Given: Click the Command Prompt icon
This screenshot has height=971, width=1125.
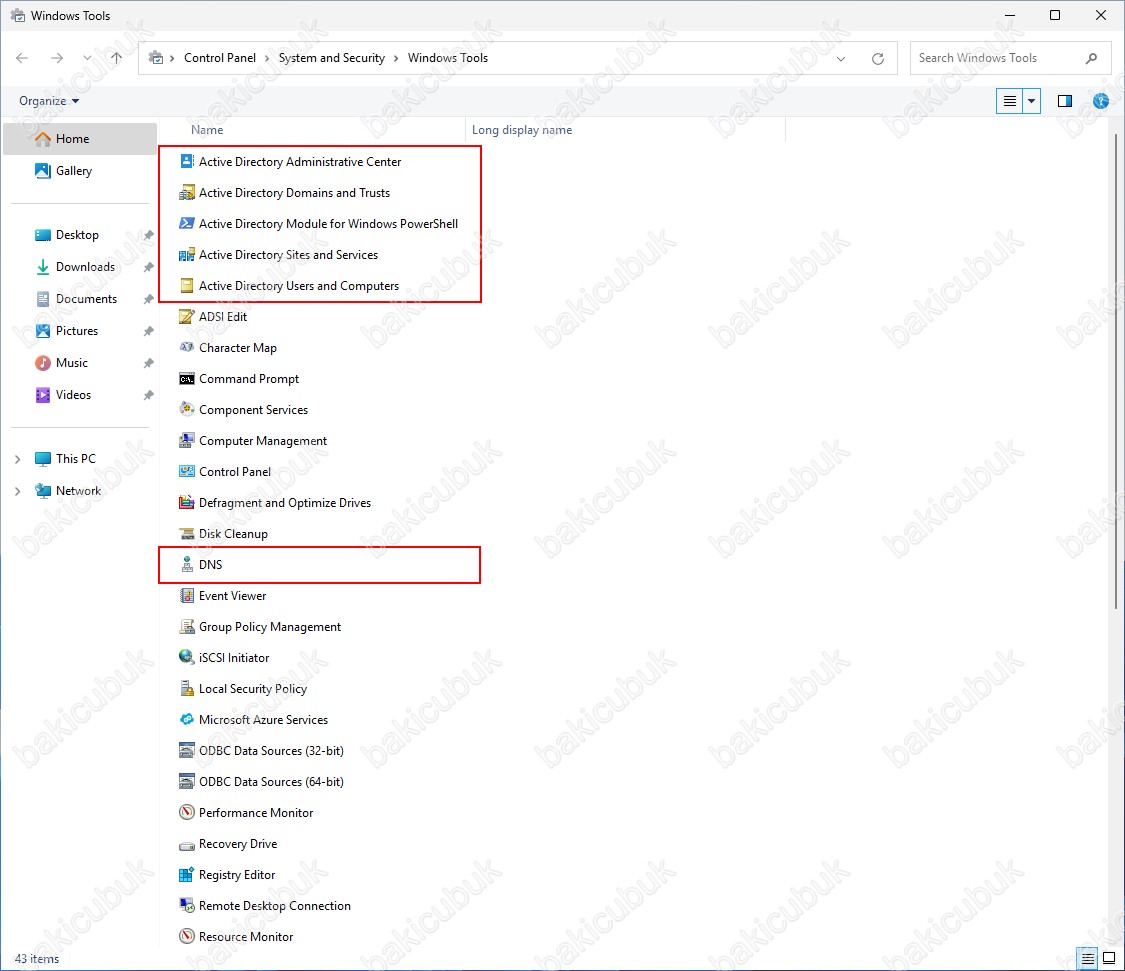Looking at the screenshot, I should 187,379.
